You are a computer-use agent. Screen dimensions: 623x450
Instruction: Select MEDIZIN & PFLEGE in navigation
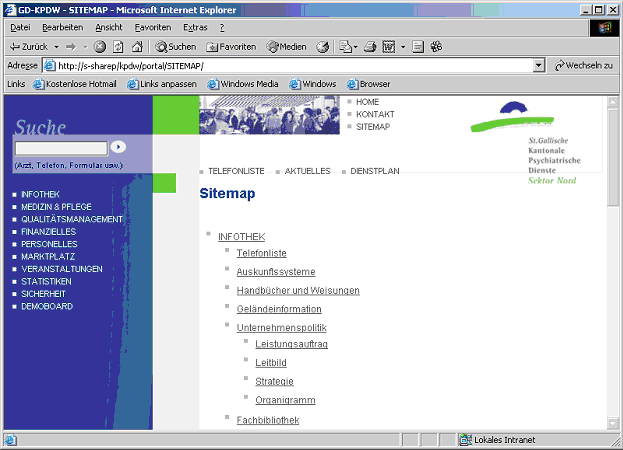[56, 207]
